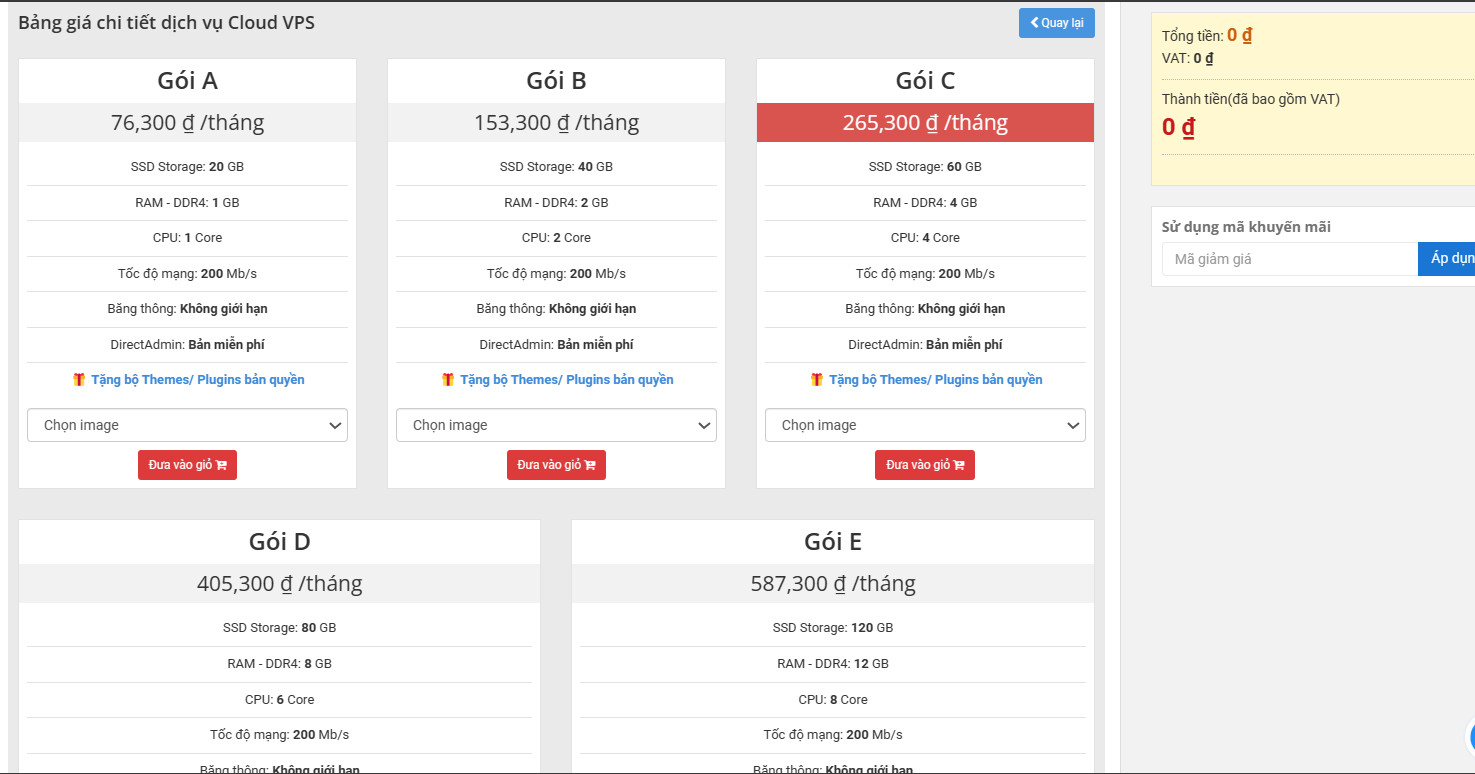
Task: Add Gói B to cart
Action: [x=556, y=465]
